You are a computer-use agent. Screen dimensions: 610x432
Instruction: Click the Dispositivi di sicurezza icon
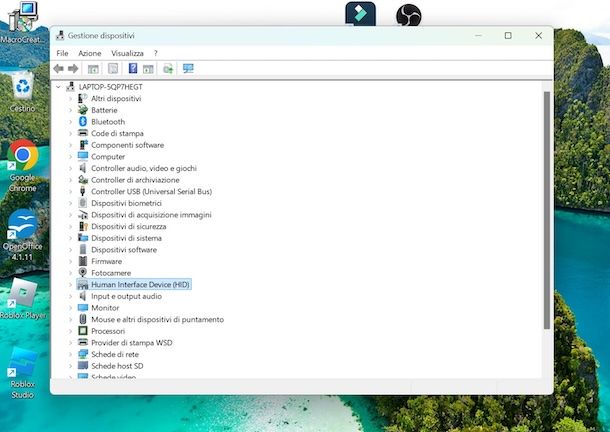[82, 226]
